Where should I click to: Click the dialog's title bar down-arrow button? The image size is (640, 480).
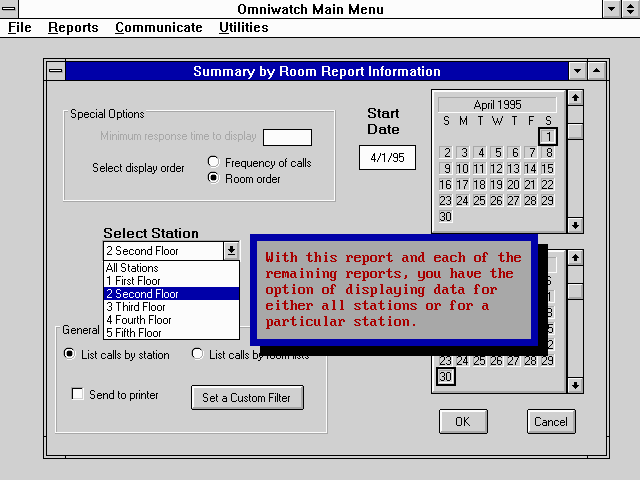click(575, 72)
